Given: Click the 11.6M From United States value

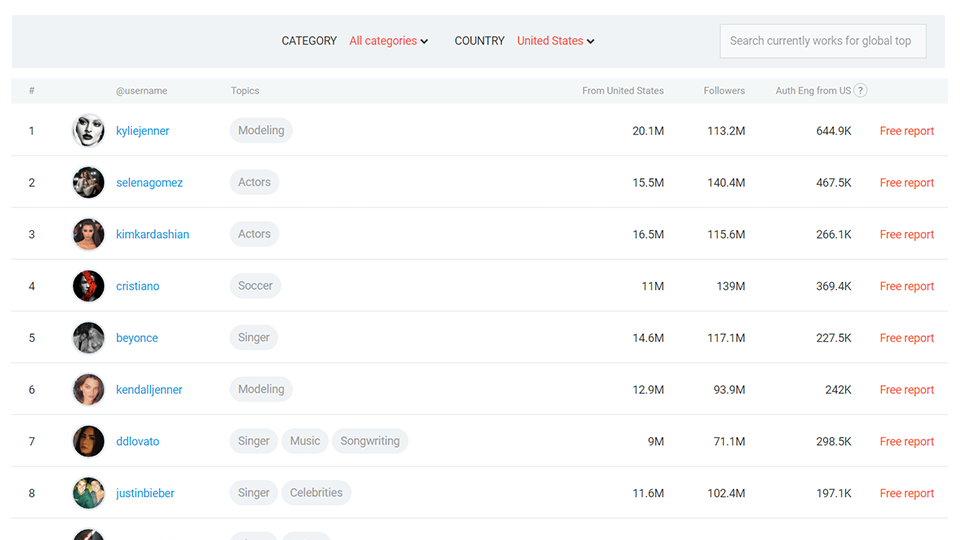Looking at the screenshot, I should (648, 493).
